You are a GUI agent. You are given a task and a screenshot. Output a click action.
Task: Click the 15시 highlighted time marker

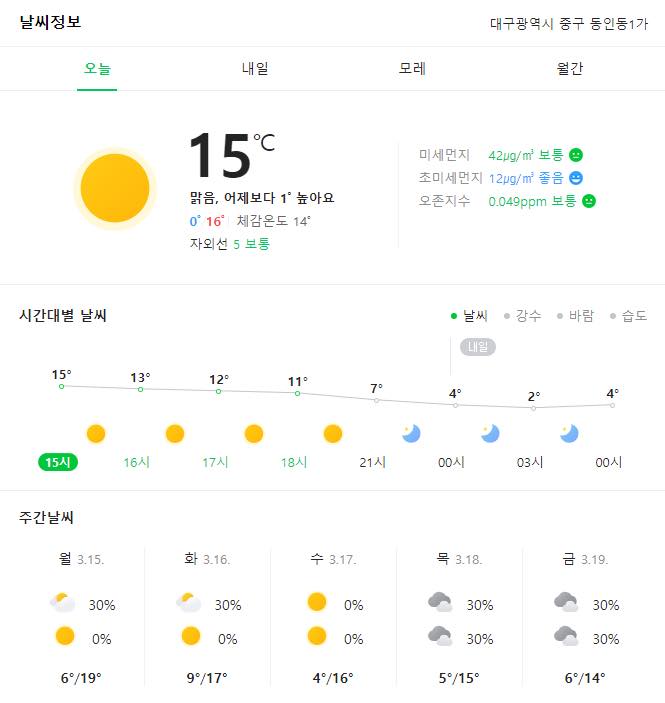[58, 462]
